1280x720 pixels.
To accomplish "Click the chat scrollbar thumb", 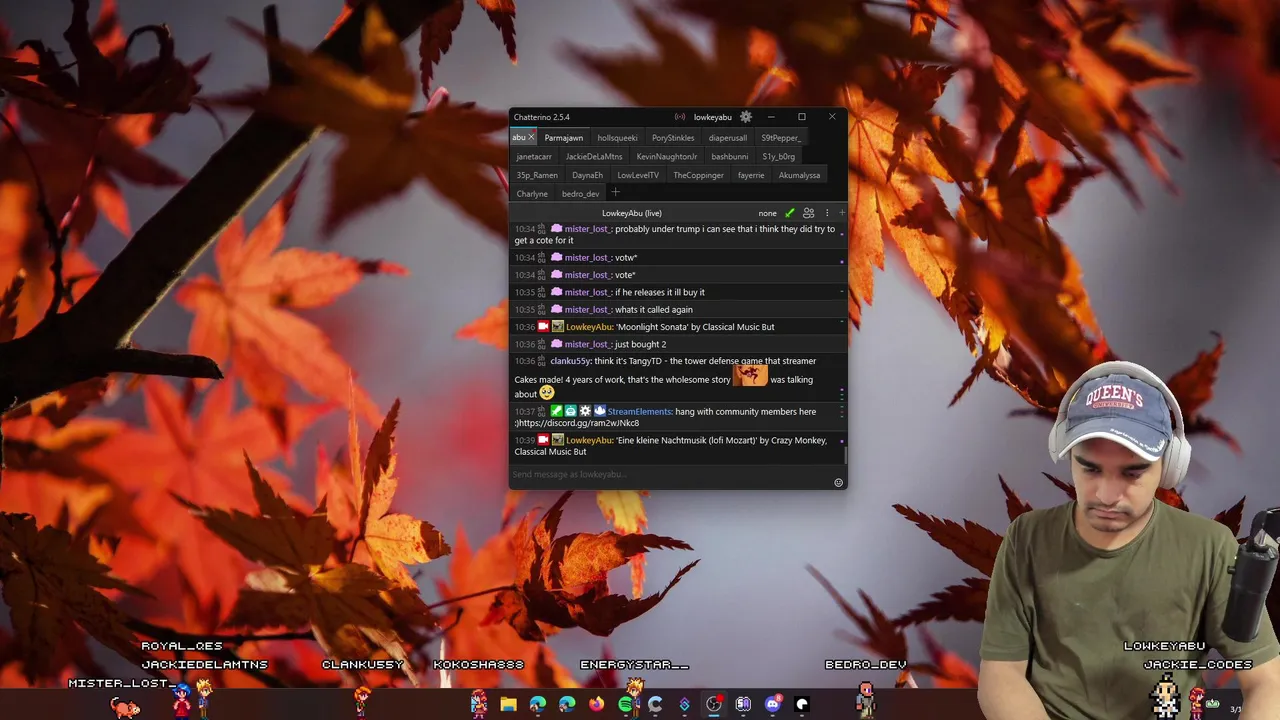I will [846, 456].
